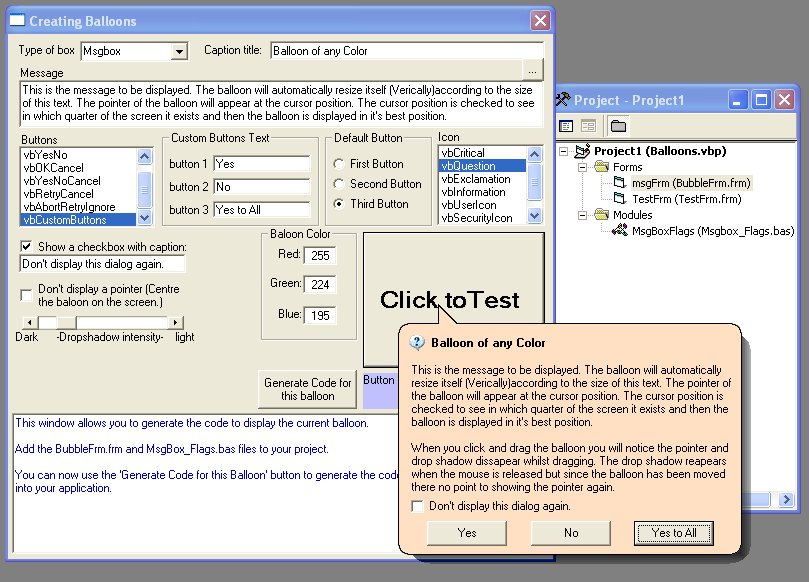Select the 'First Button' radio option
This screenshot has width=809, height=582.
point(339,164)
